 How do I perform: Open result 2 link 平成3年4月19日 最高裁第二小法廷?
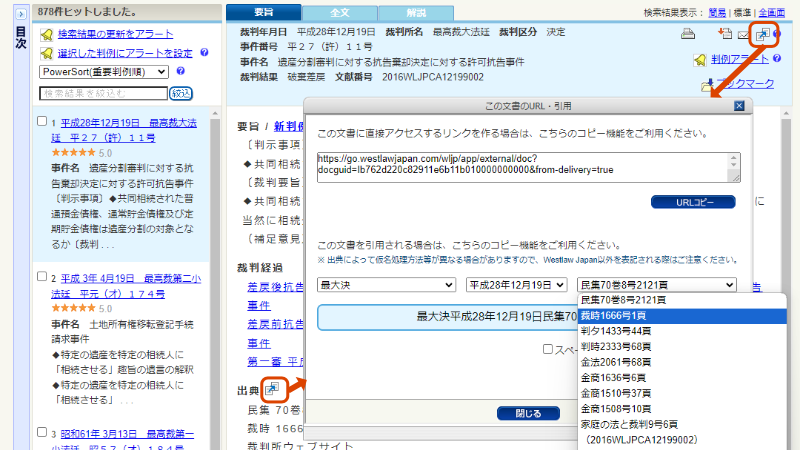(x=126, y=286)
